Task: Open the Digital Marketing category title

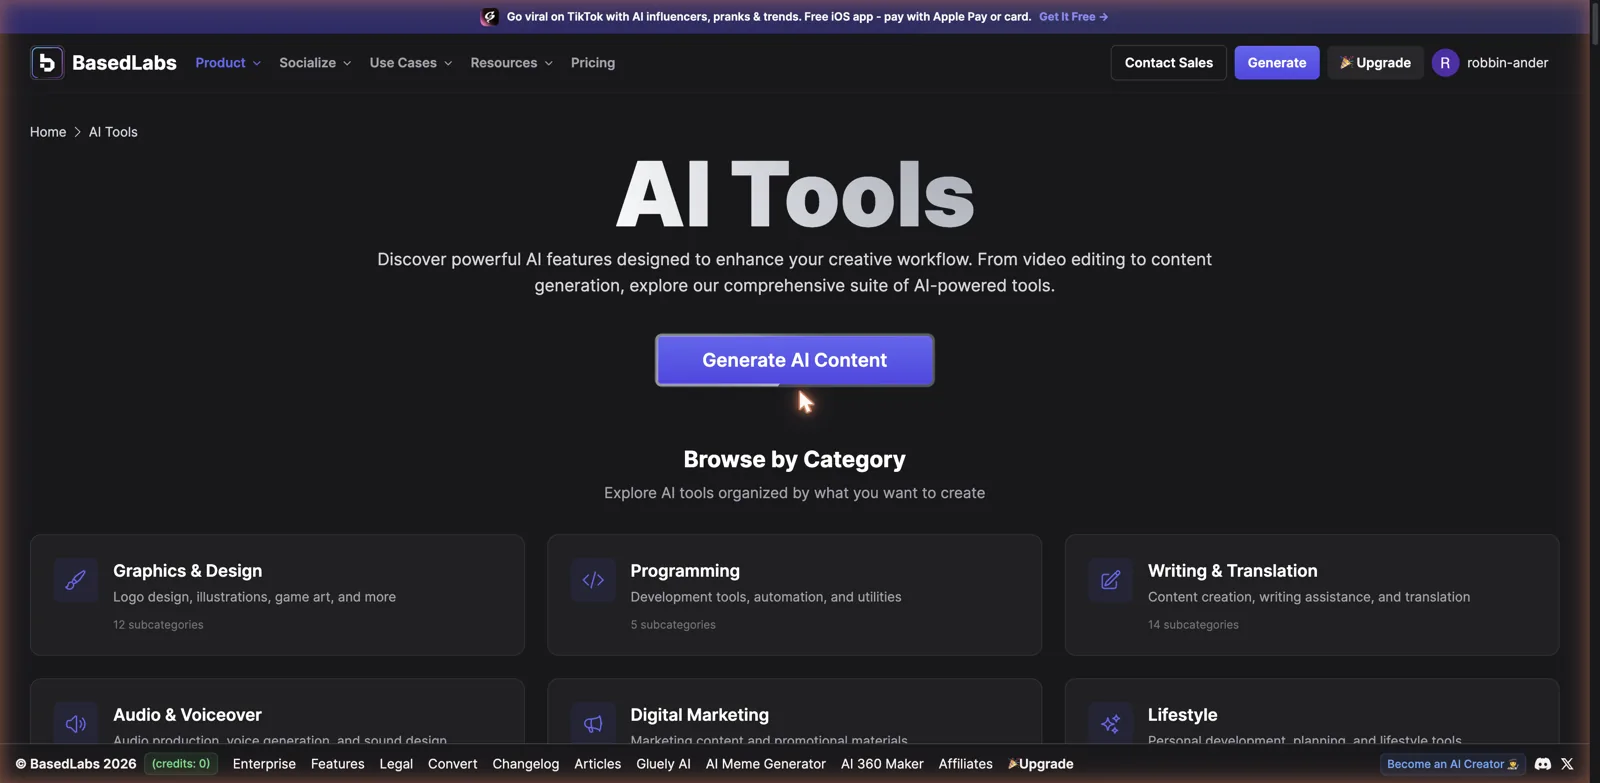Action: [699, 715]
